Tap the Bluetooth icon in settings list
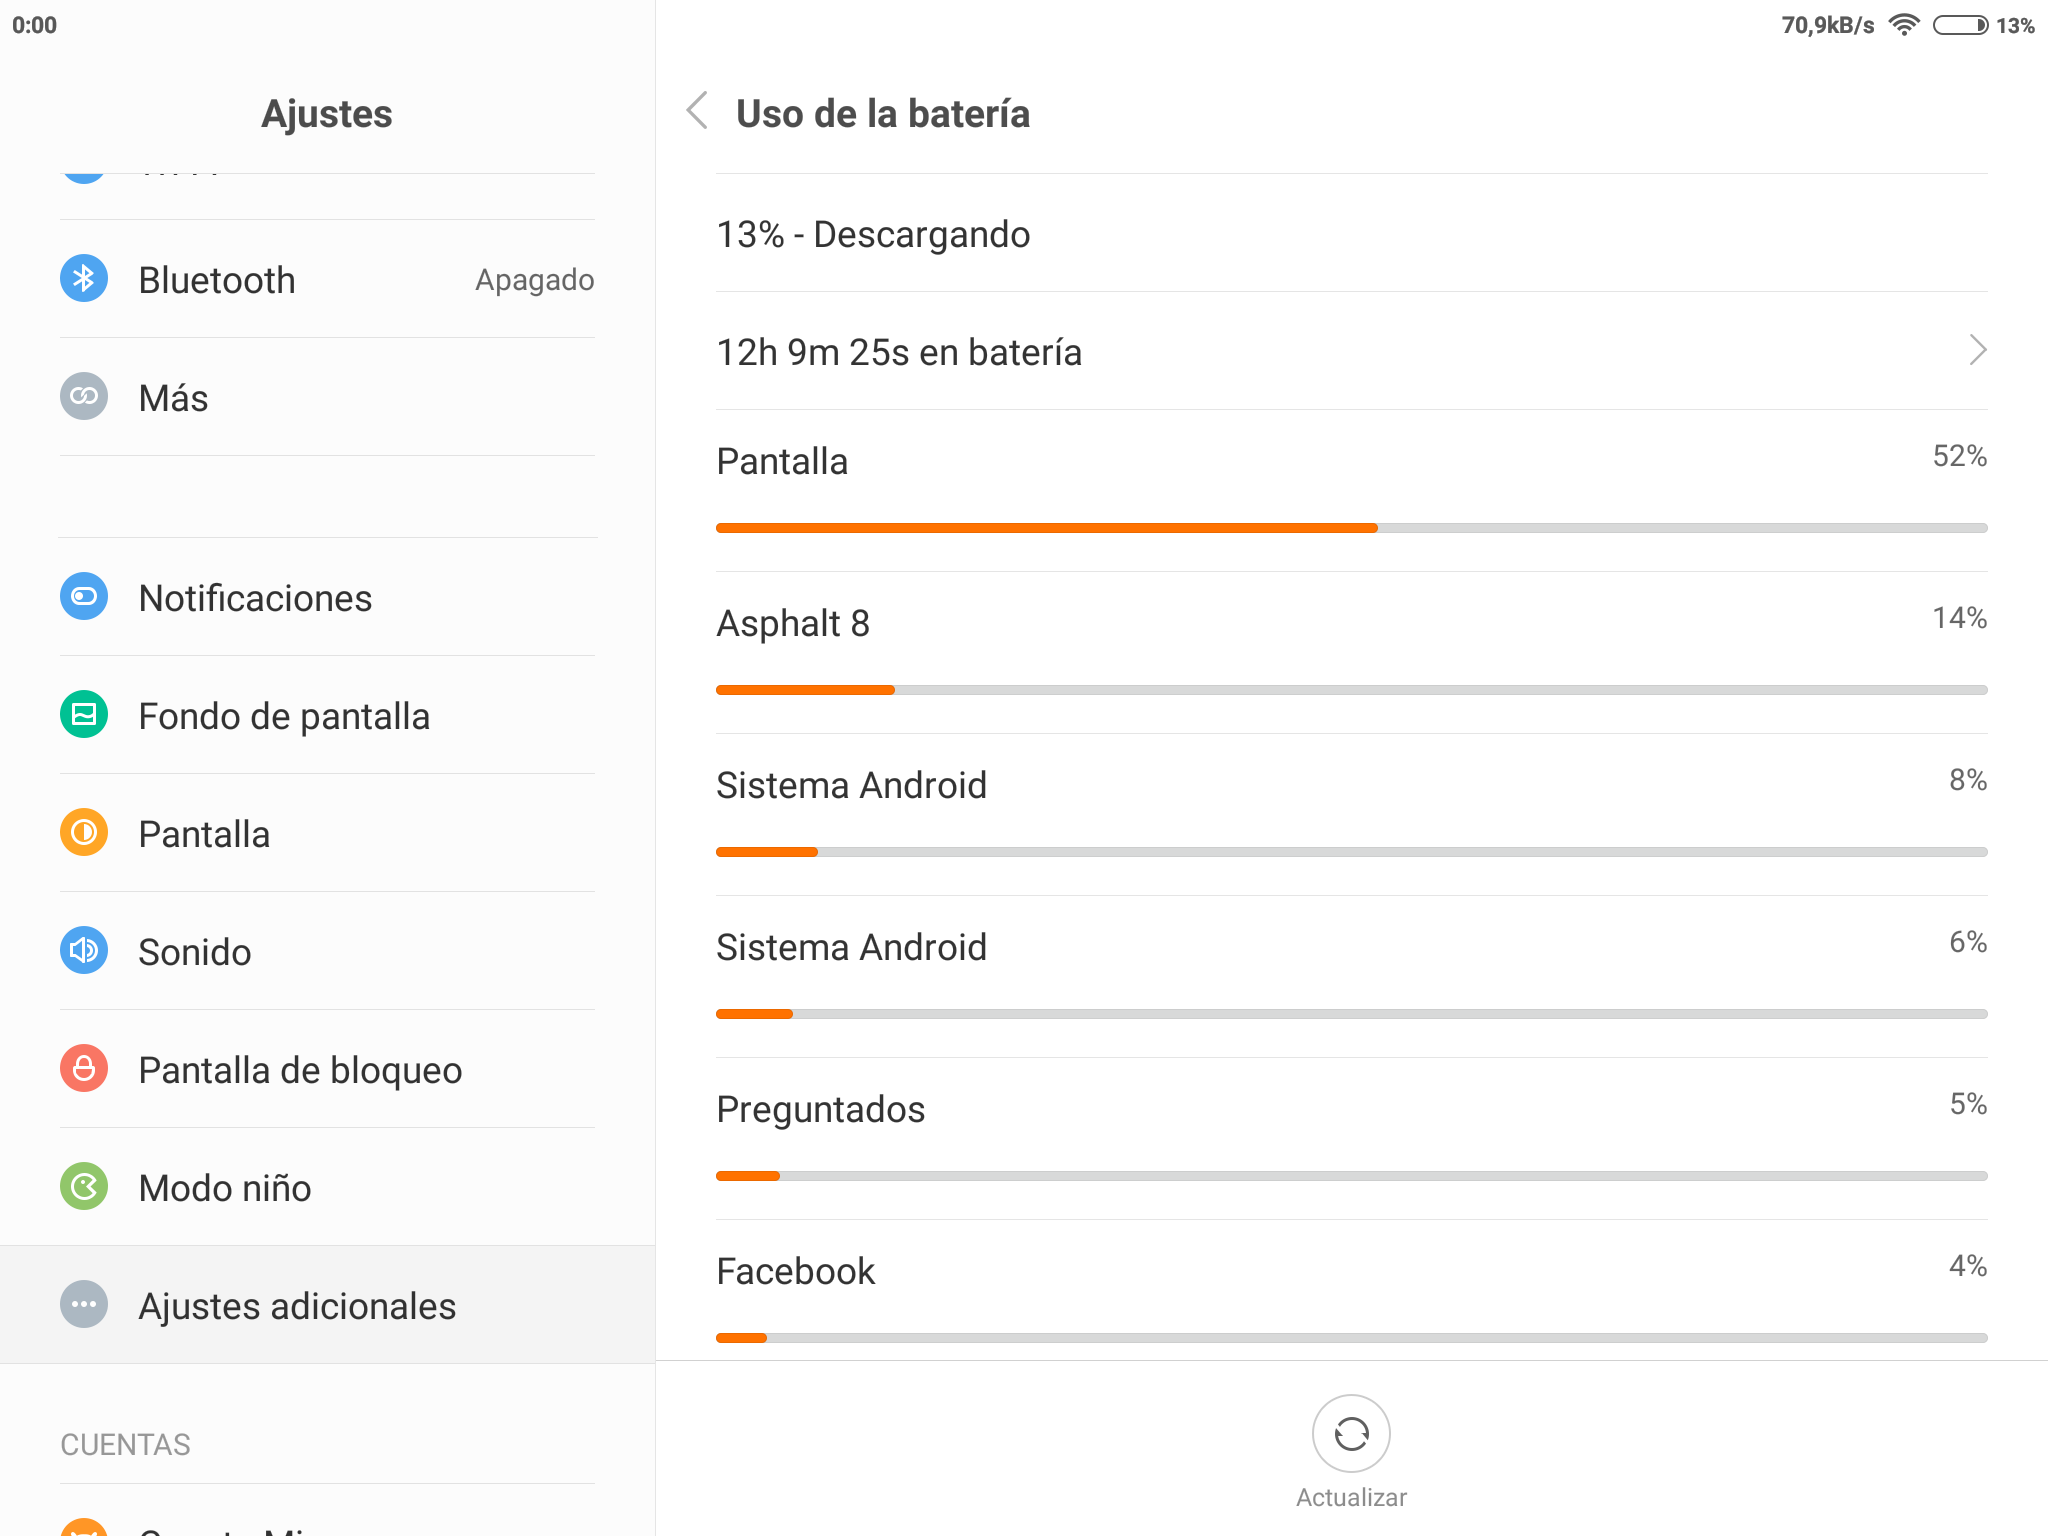 click(x=84, y=279)
